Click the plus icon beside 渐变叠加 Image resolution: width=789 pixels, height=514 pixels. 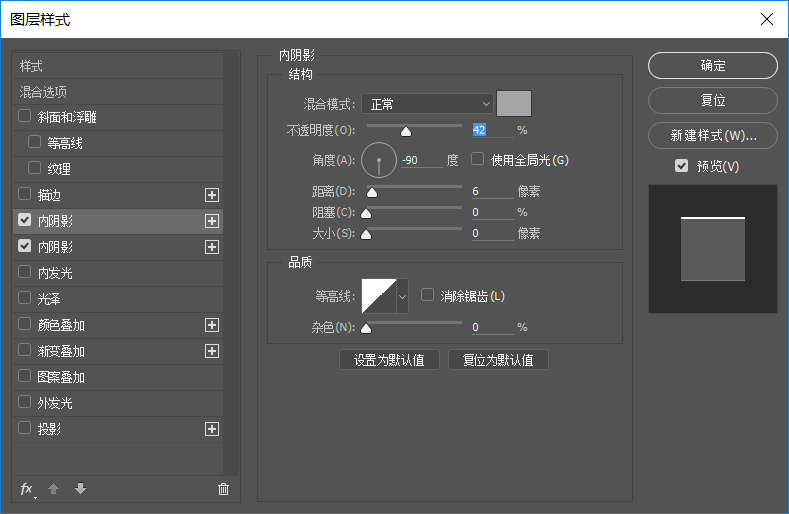[x=211, y=351]
